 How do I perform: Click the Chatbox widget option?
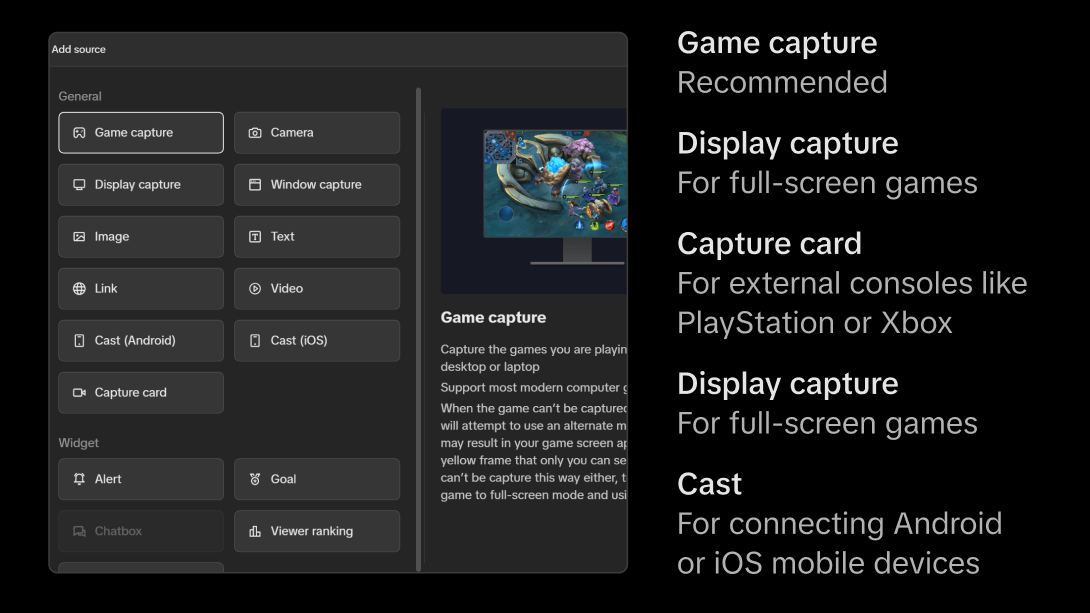[141, 531]
